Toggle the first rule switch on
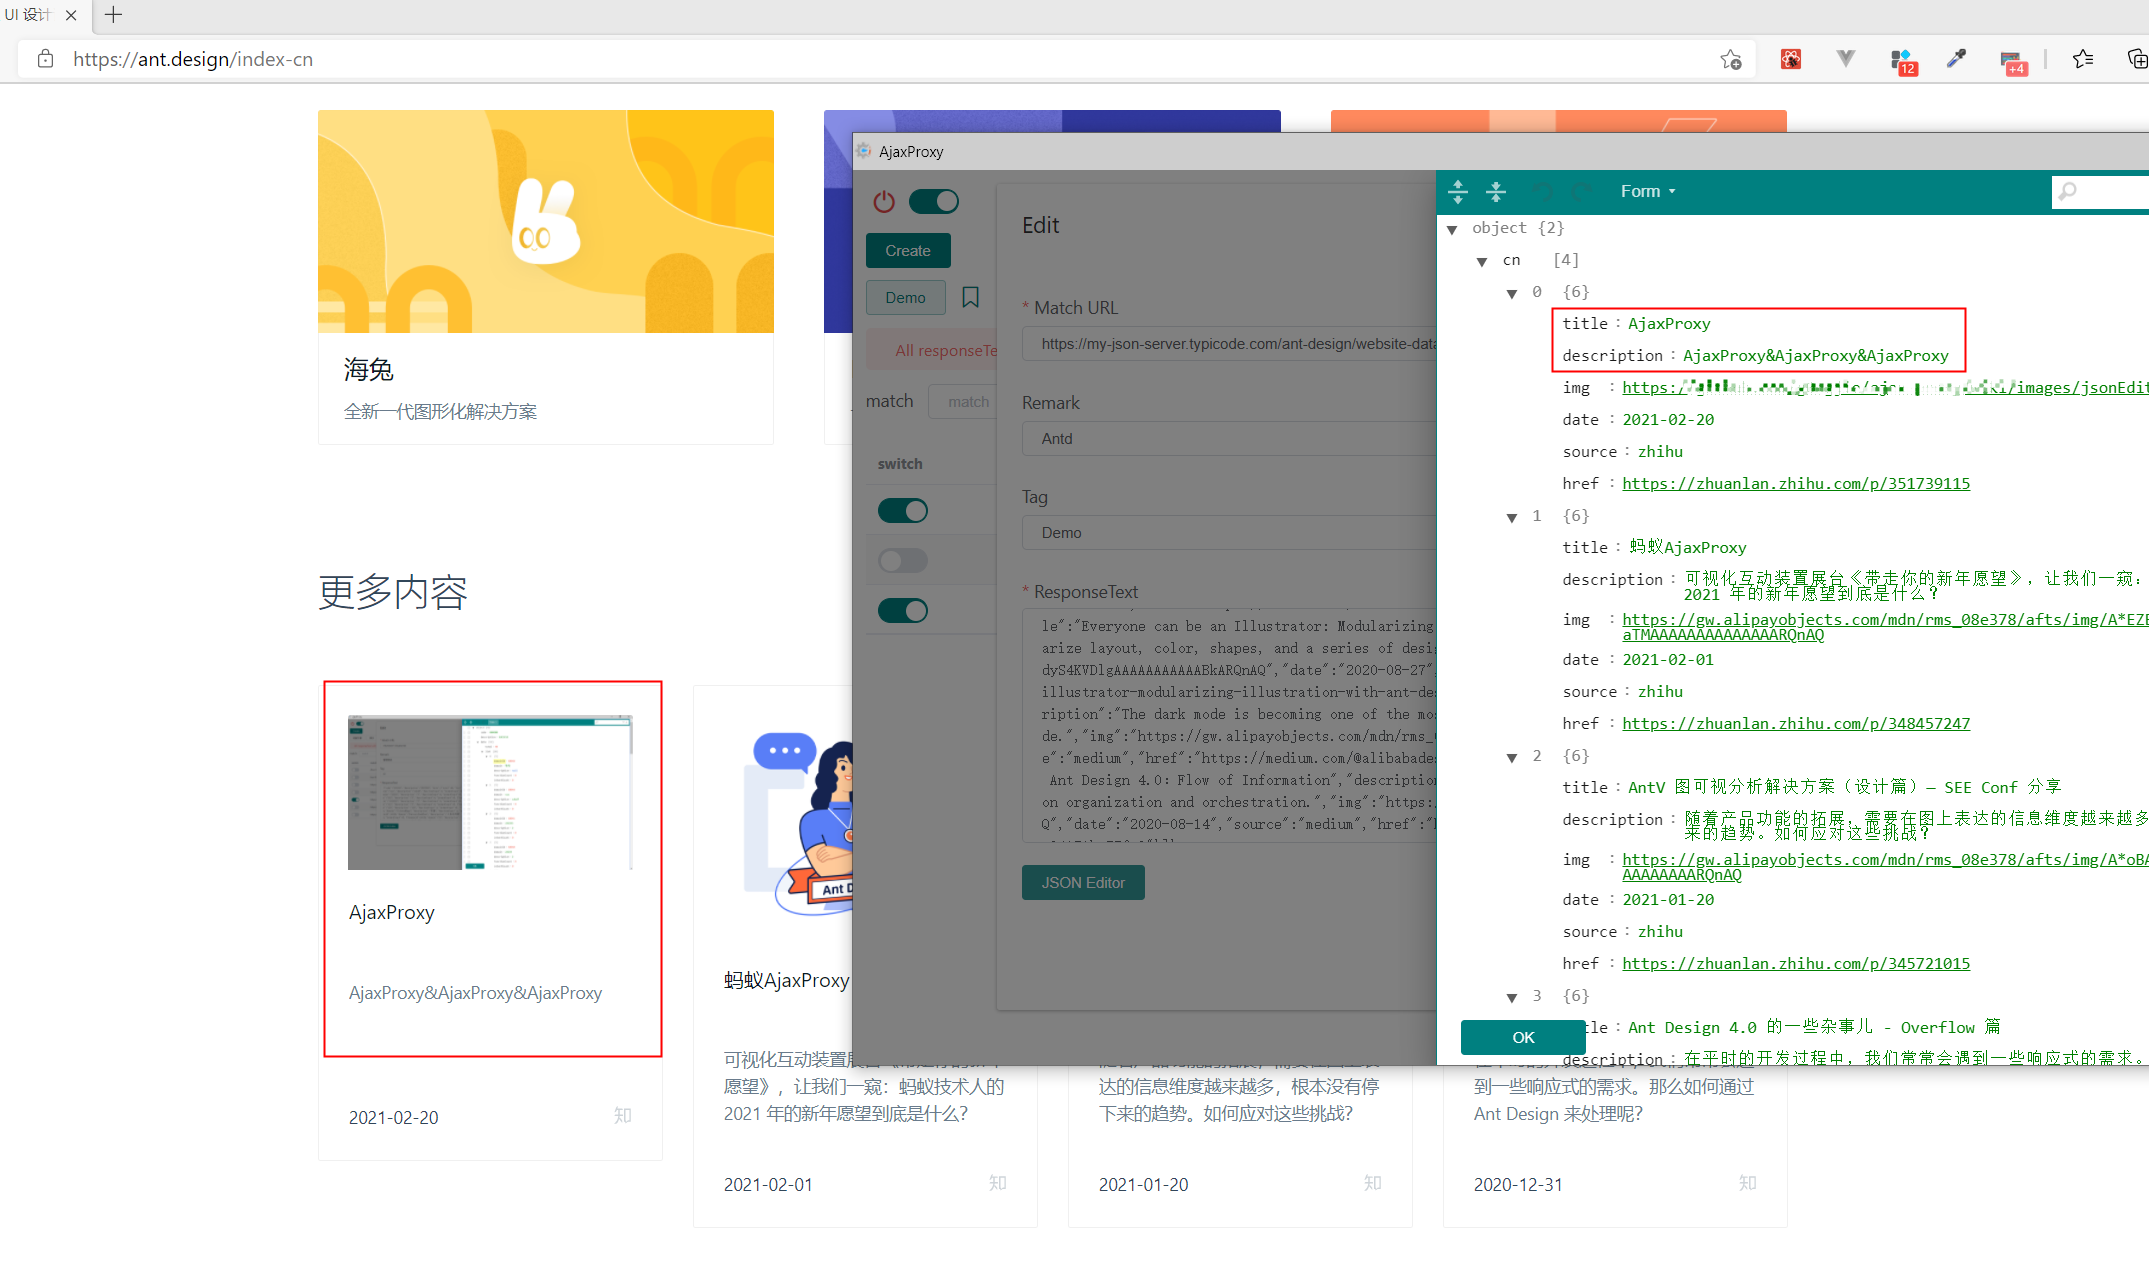The width and height of the screenshot is (2149, 1285). pyautogui.click(x=903, y=511)
